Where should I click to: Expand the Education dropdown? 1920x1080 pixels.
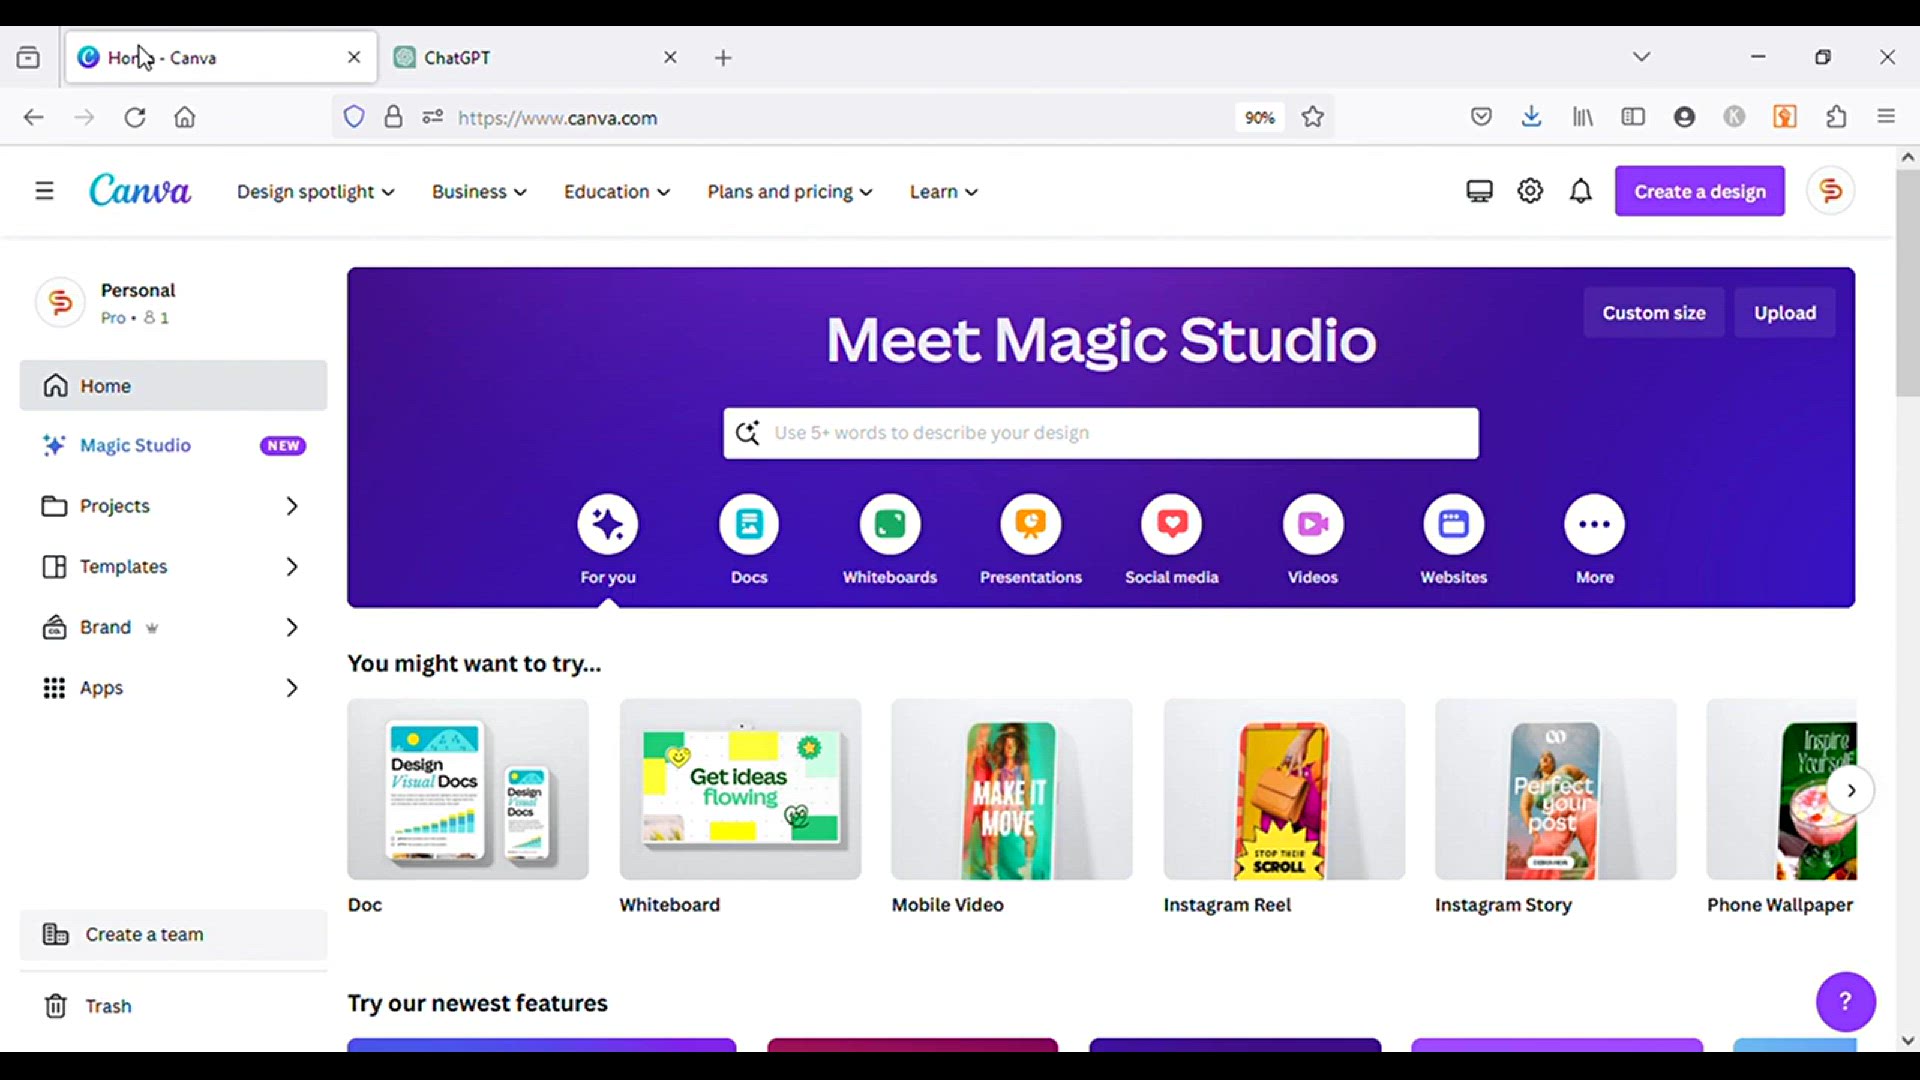point(617,191)
